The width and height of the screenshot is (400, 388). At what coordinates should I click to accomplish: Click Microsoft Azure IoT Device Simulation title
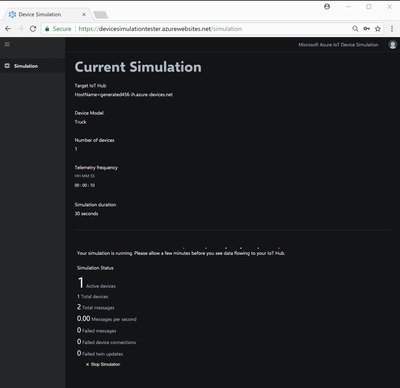point(338,45)
